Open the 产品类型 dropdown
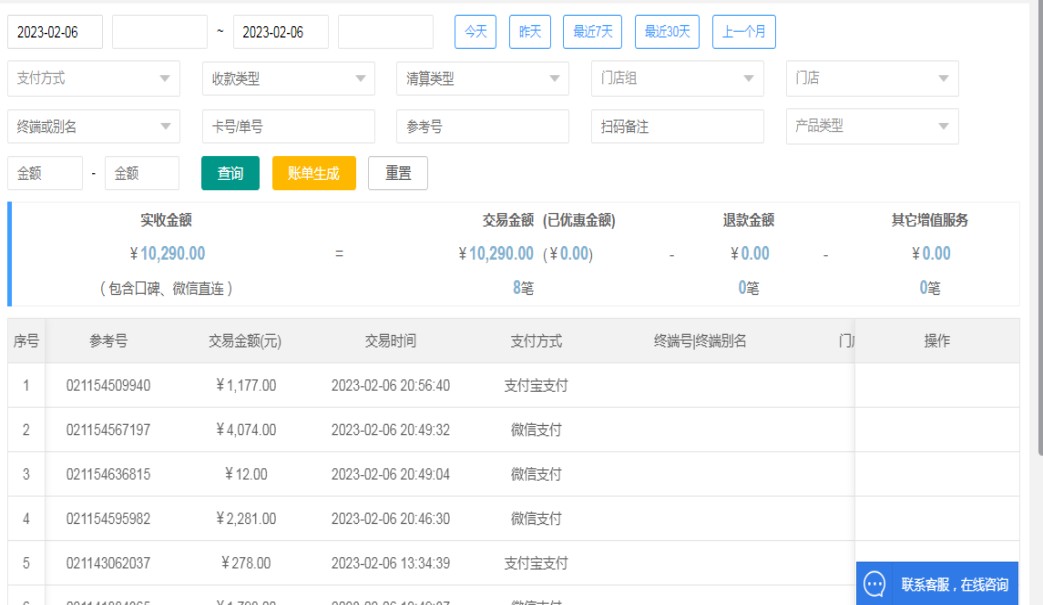Viewport: 1043px width, 605px height. coord(871,126)
